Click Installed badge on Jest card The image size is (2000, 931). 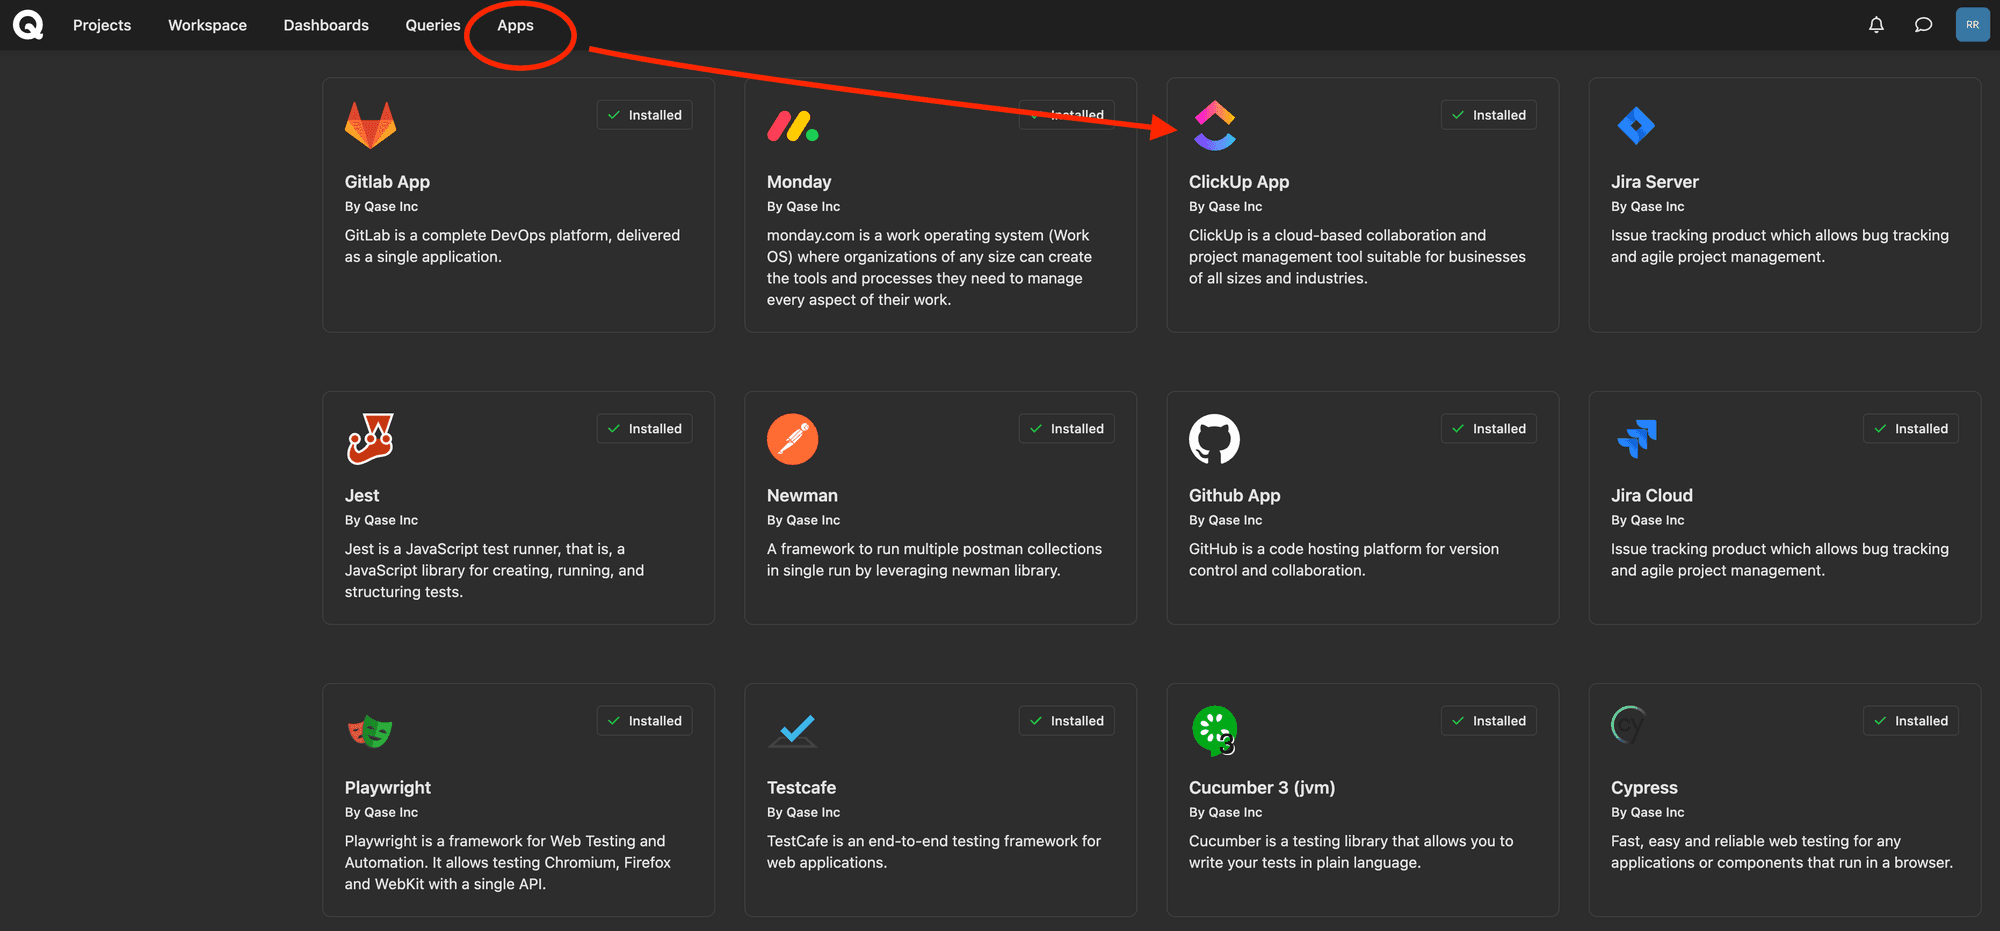[645, 429]
